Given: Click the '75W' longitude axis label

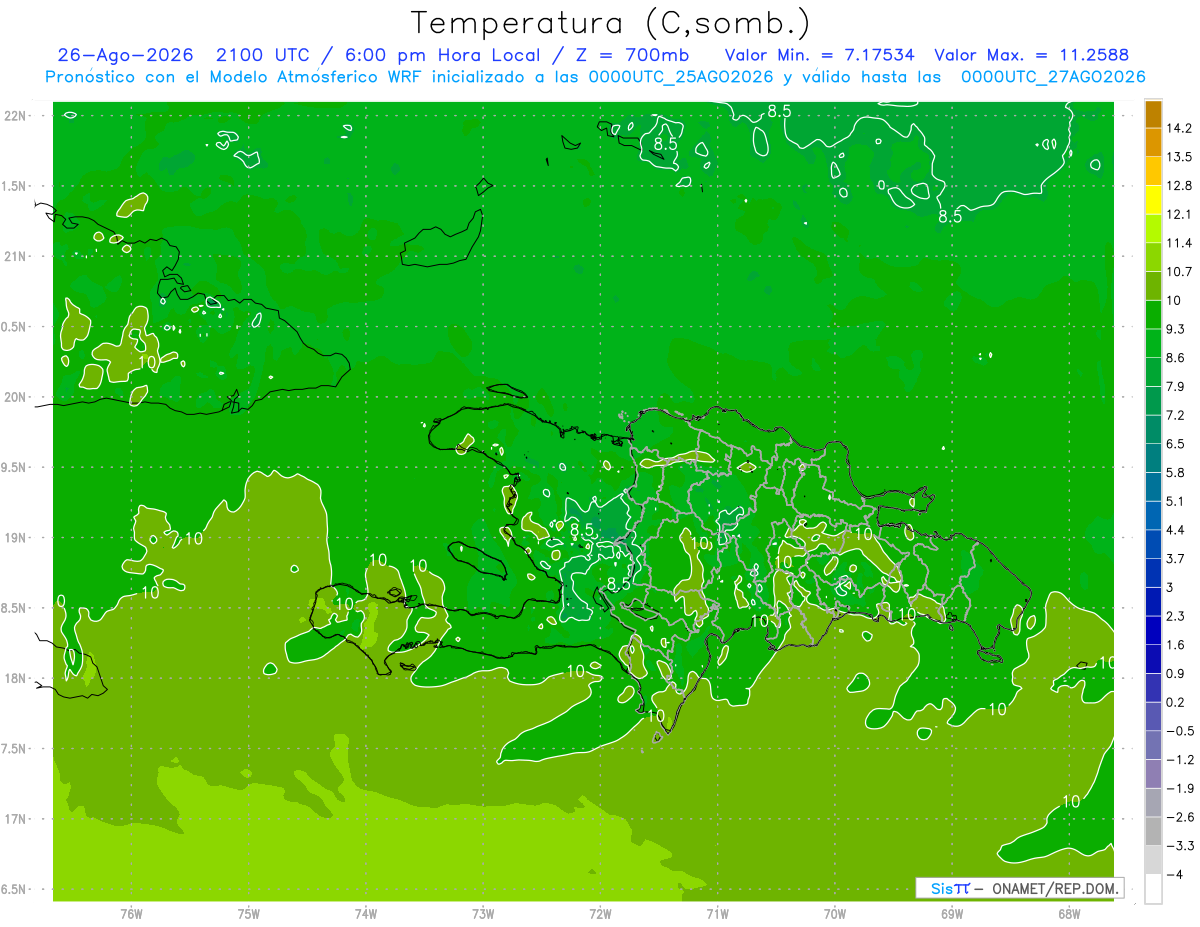Looking at the screenshot, I should (x=249, y=914).
